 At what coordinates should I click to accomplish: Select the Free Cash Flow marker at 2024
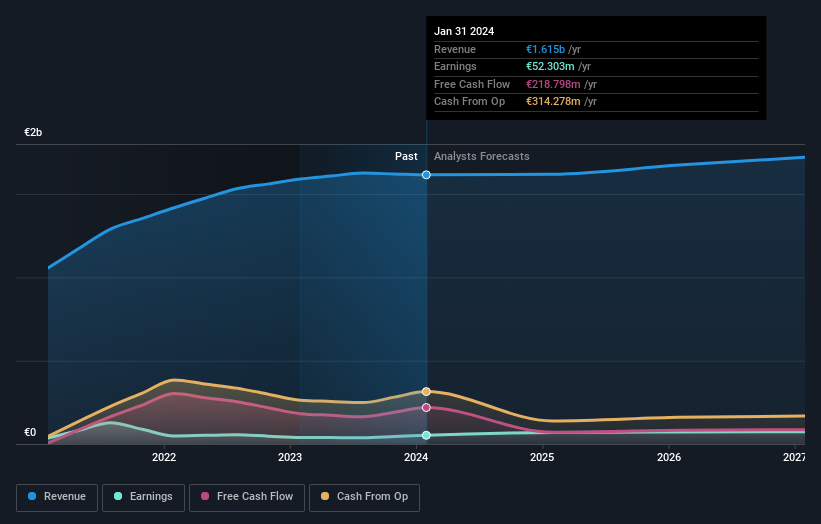[x=426, y=407]
